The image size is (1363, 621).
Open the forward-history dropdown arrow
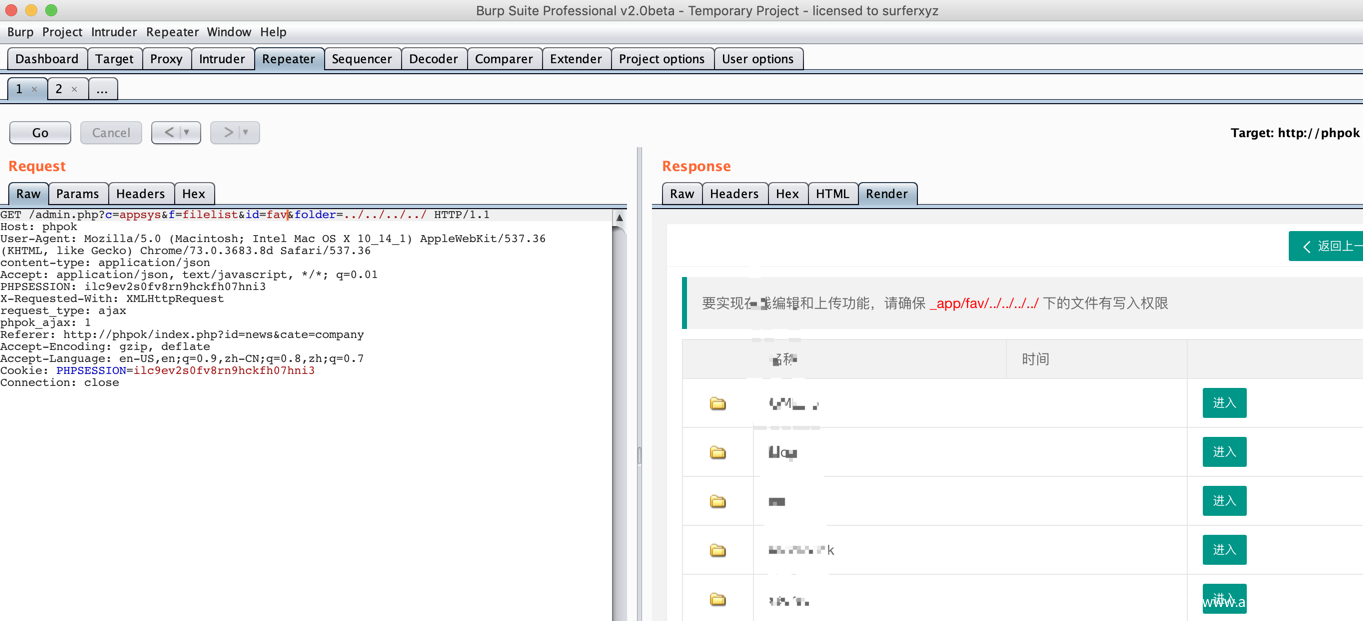(x=246, y=132)
